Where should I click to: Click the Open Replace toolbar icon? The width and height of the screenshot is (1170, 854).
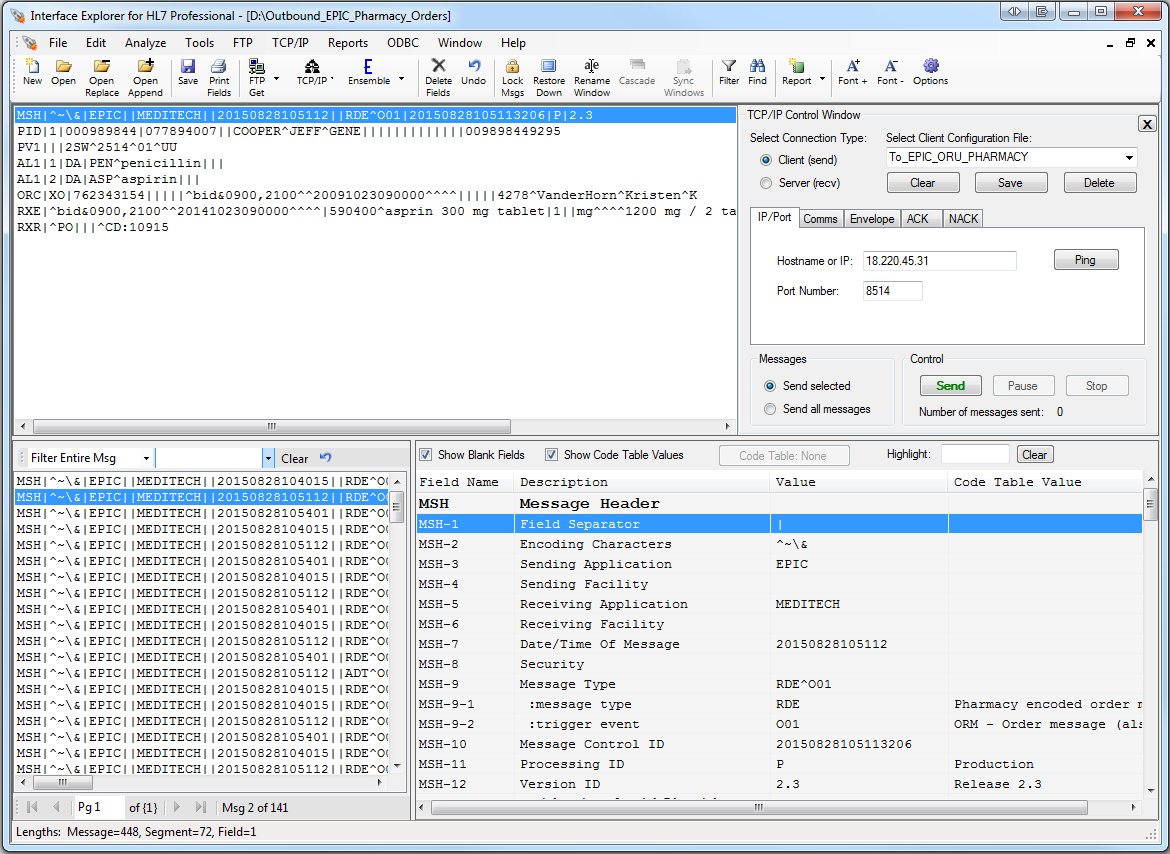click(101, 78)
